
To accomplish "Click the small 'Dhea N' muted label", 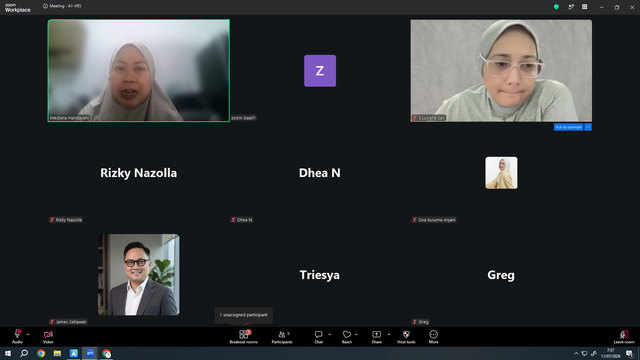I will tap(242, 220).
